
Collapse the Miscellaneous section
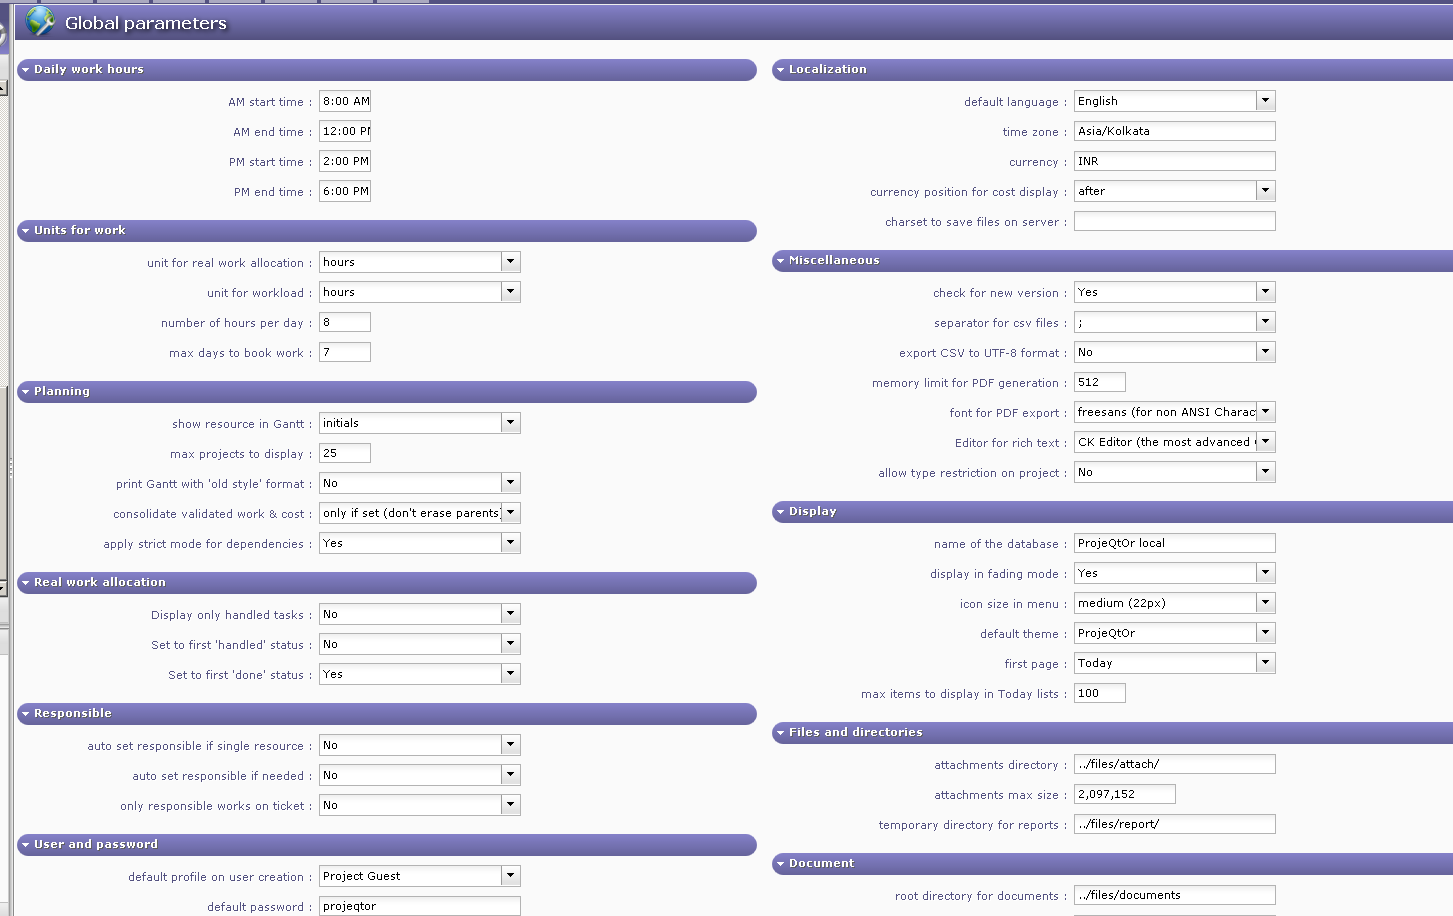click(780, 261)
